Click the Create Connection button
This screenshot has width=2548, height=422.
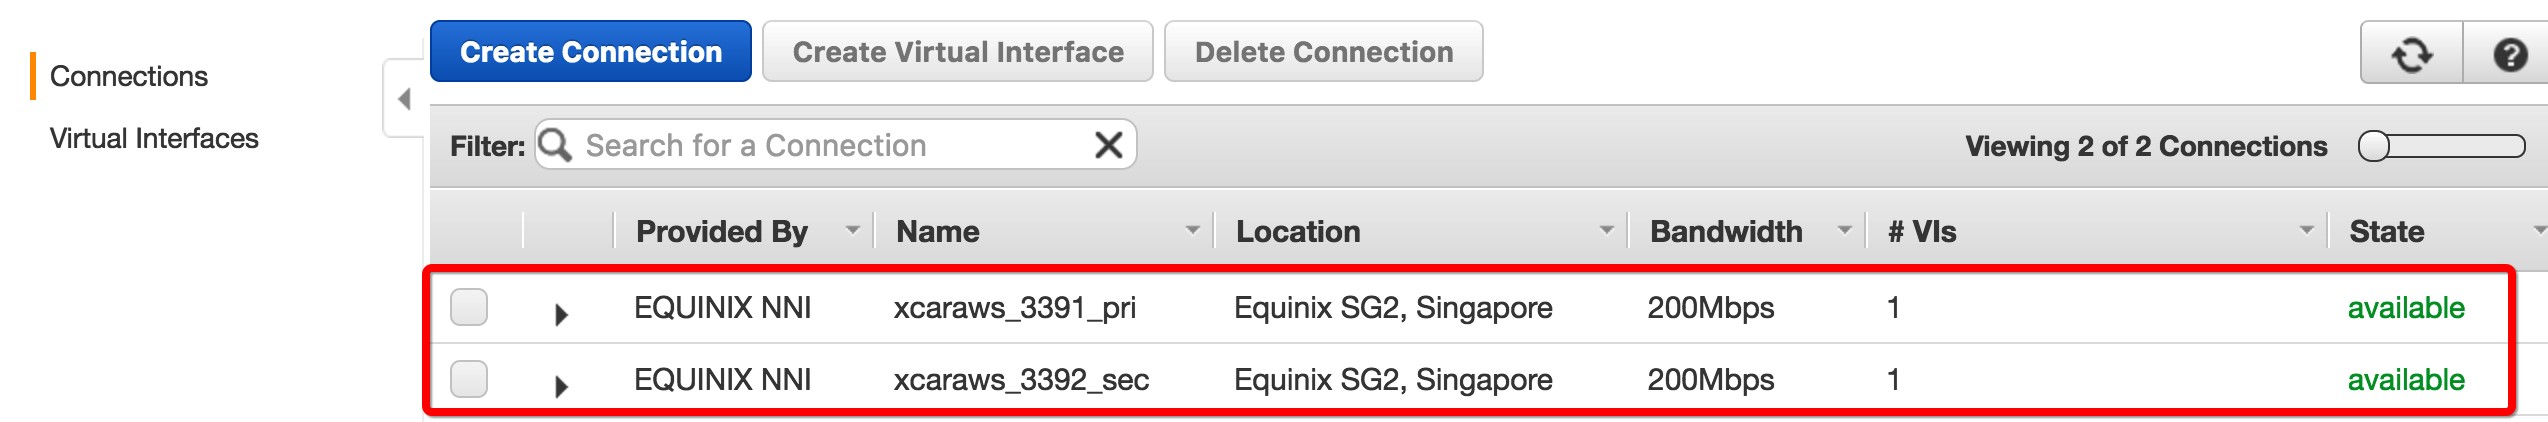point(590,52)
